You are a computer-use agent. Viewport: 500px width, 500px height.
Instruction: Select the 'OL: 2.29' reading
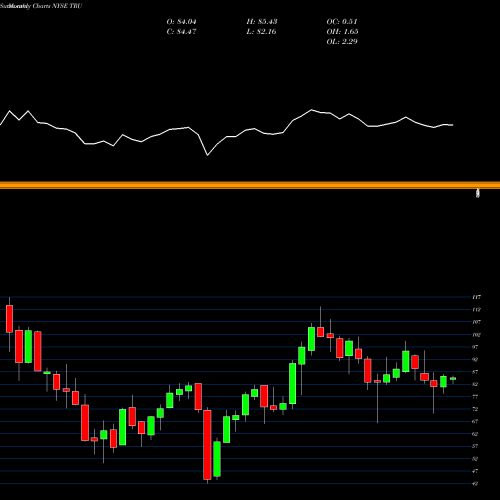tap(342, 42)
